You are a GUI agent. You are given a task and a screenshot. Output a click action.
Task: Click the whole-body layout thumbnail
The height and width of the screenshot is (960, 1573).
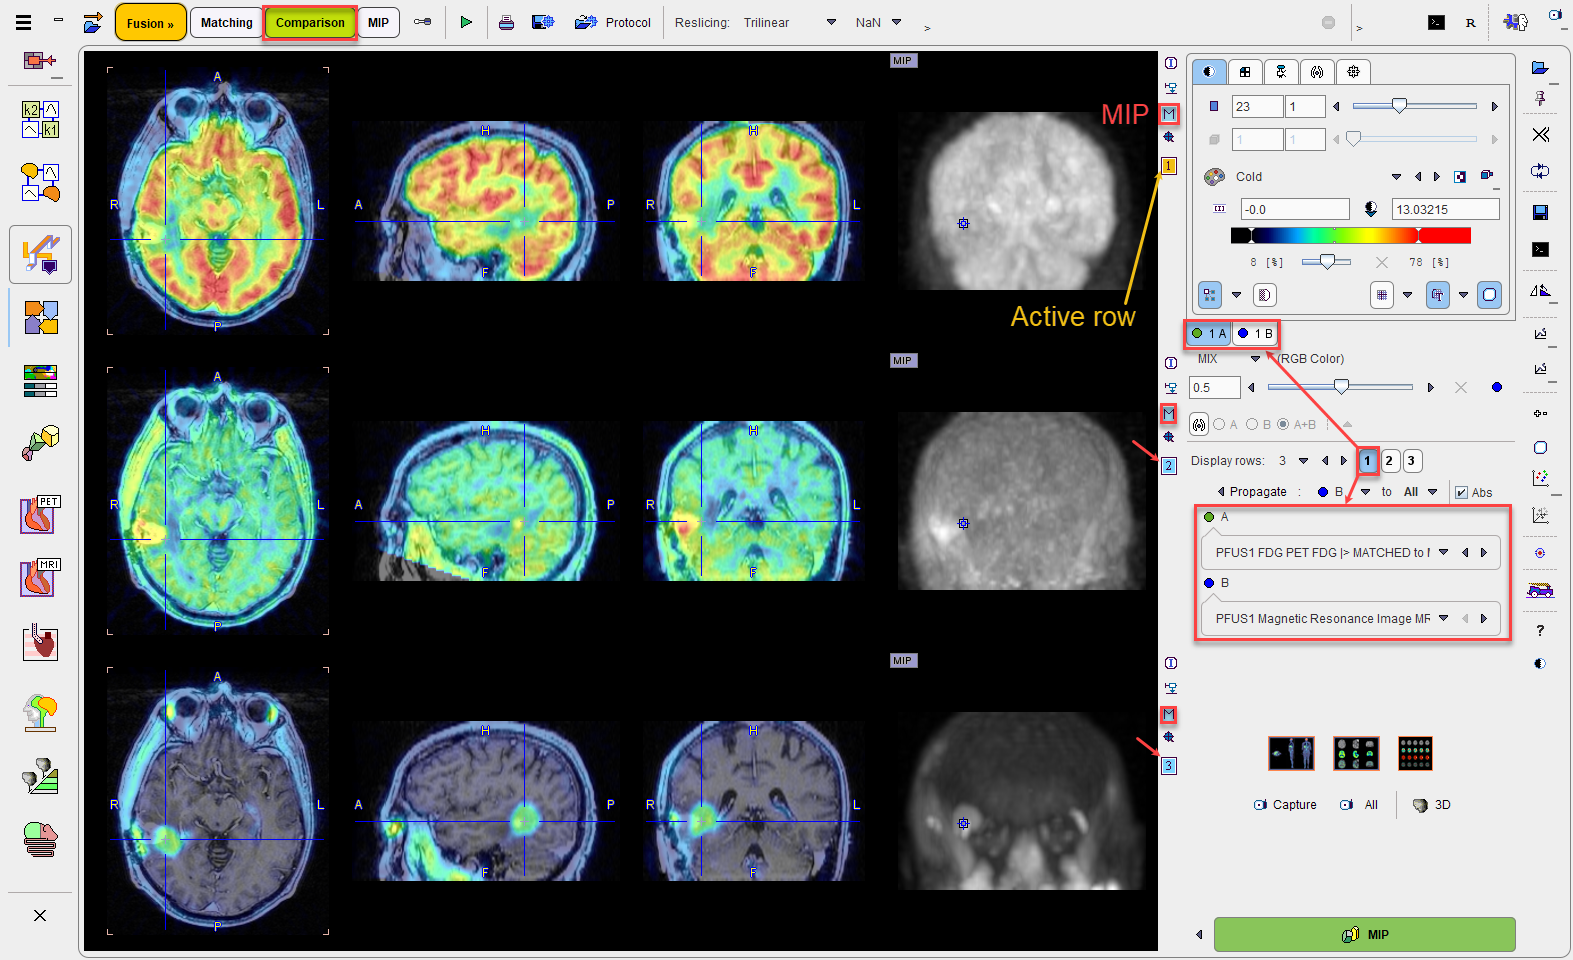[x=1291, y=753]
